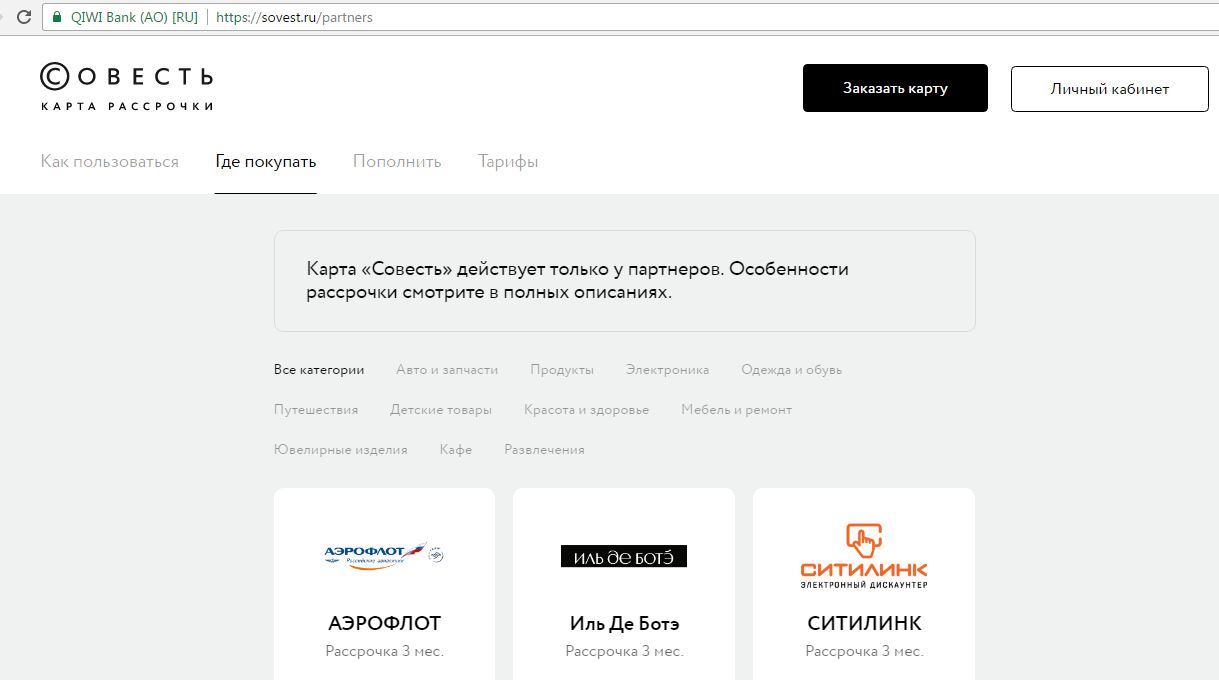The width and height of the screenshot is (1219, 680).
Task: Open the Тарифы tab
Action: point(508,161)
